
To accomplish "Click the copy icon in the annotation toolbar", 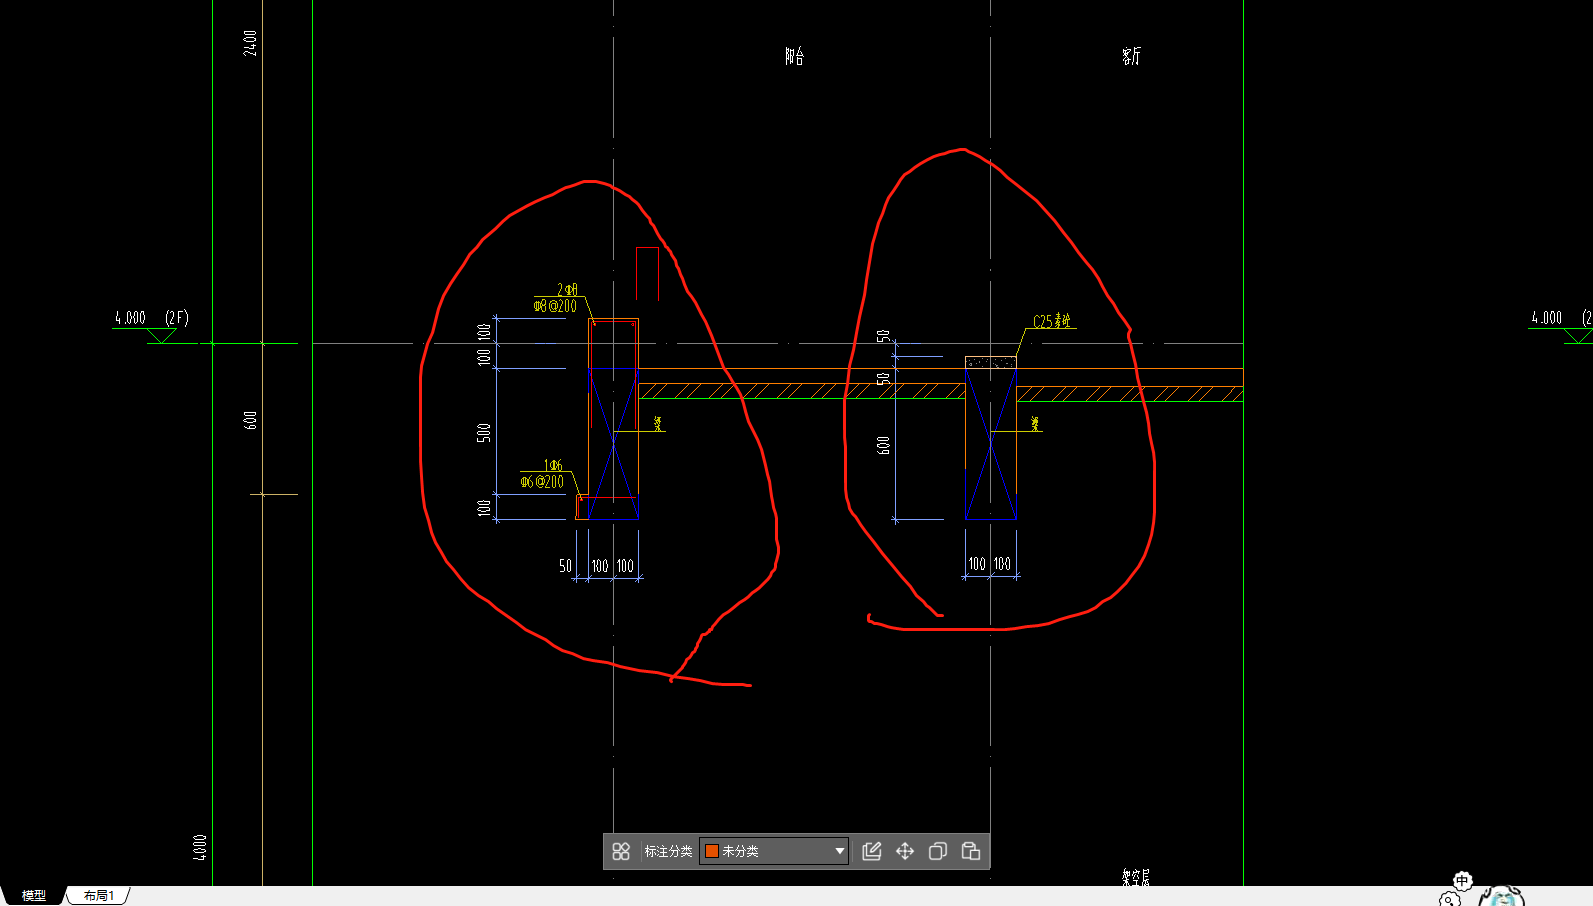I will coord(938,851).
